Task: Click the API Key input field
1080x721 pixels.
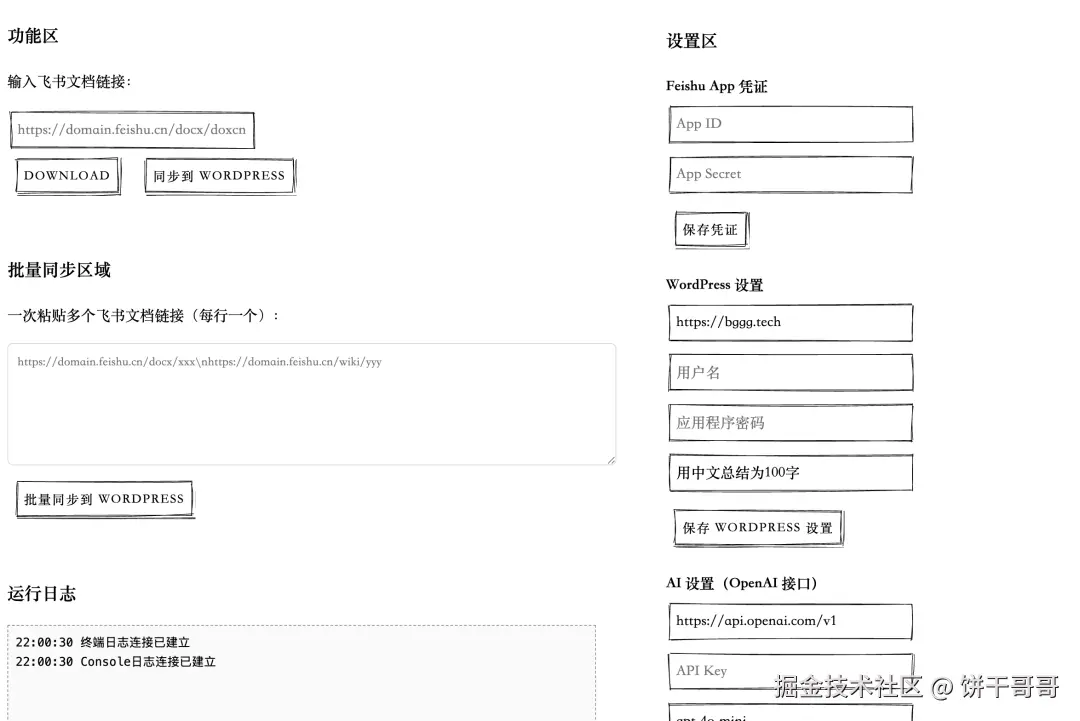Action: (791, 671)
